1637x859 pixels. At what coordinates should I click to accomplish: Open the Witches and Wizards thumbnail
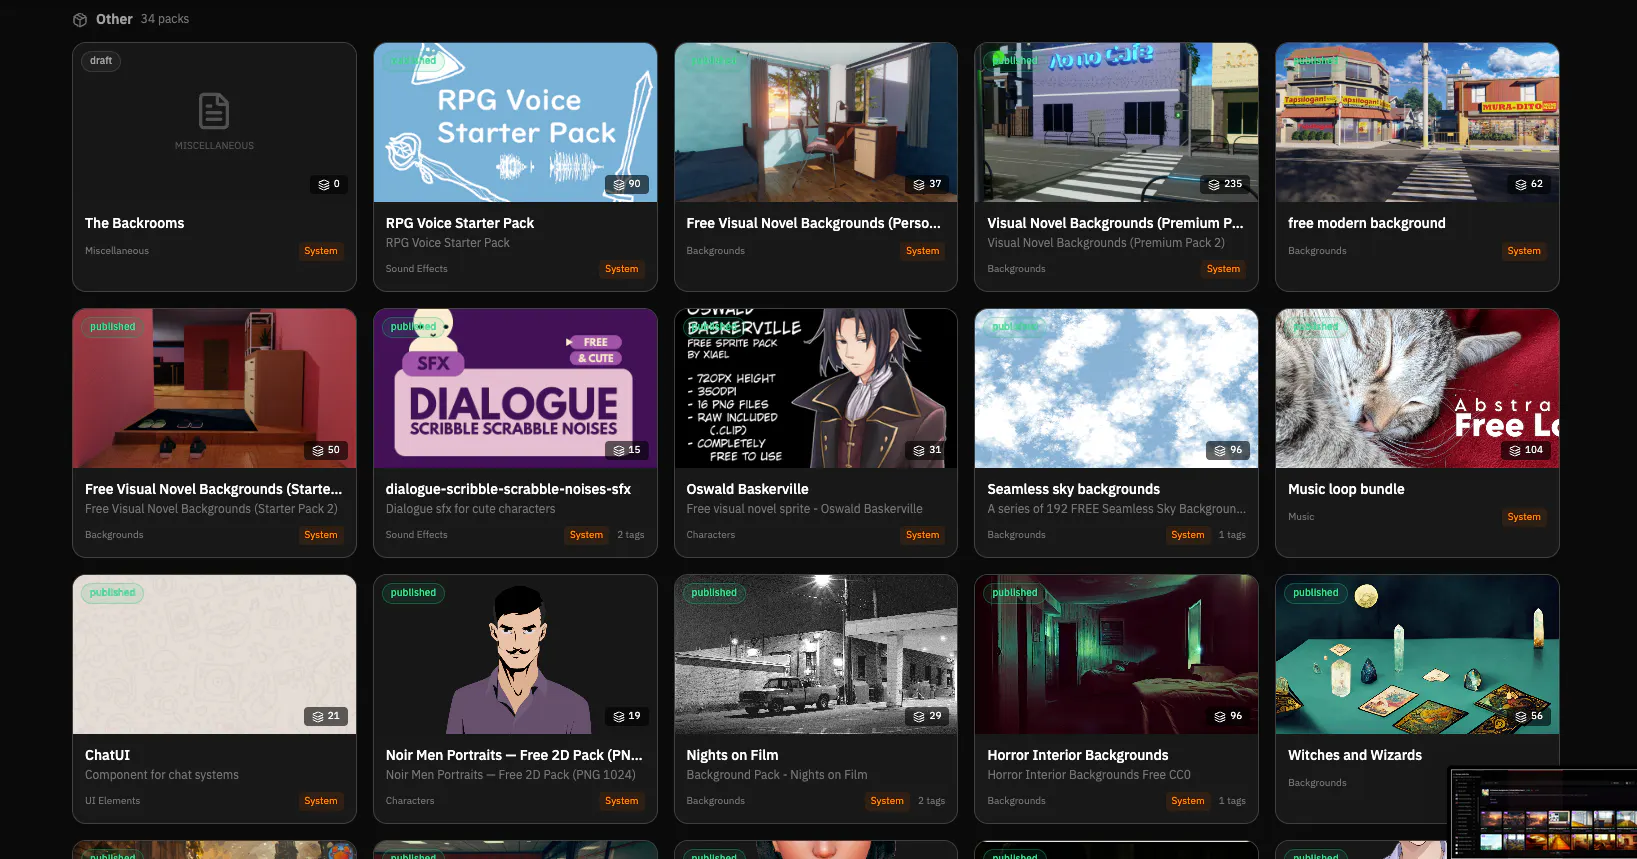1417,654
